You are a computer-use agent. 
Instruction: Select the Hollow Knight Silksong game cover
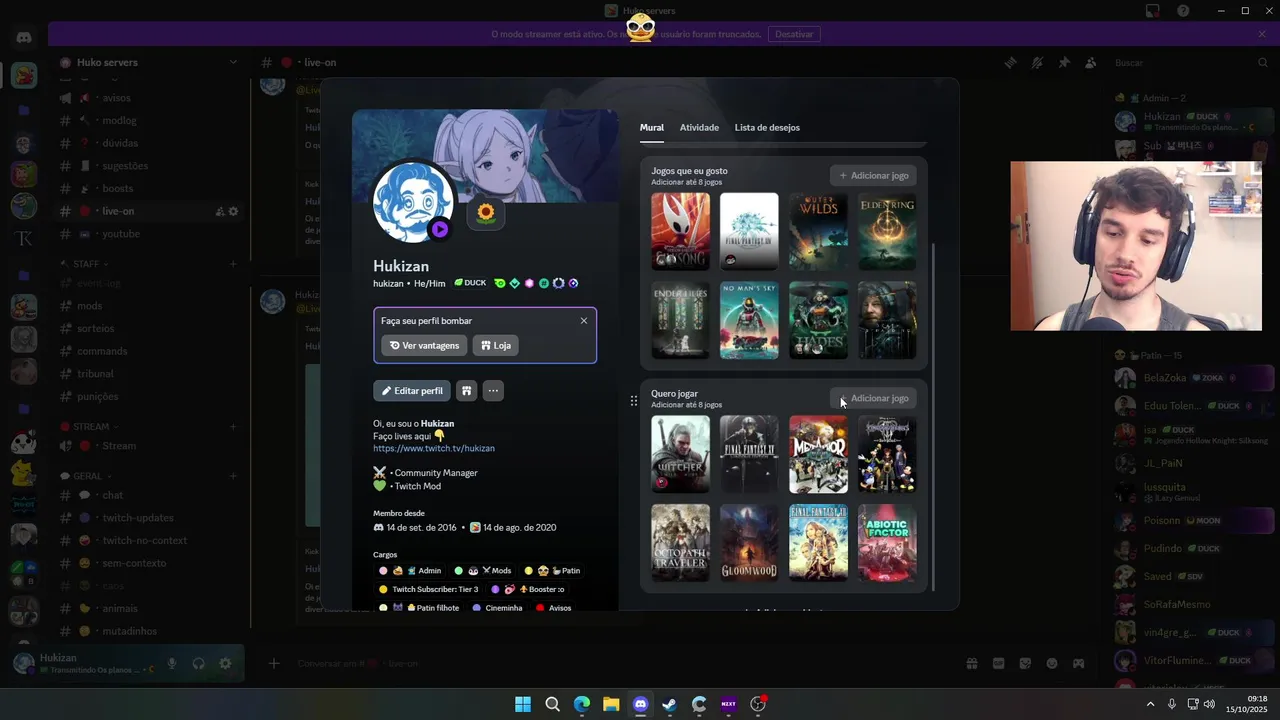point(680,231)
